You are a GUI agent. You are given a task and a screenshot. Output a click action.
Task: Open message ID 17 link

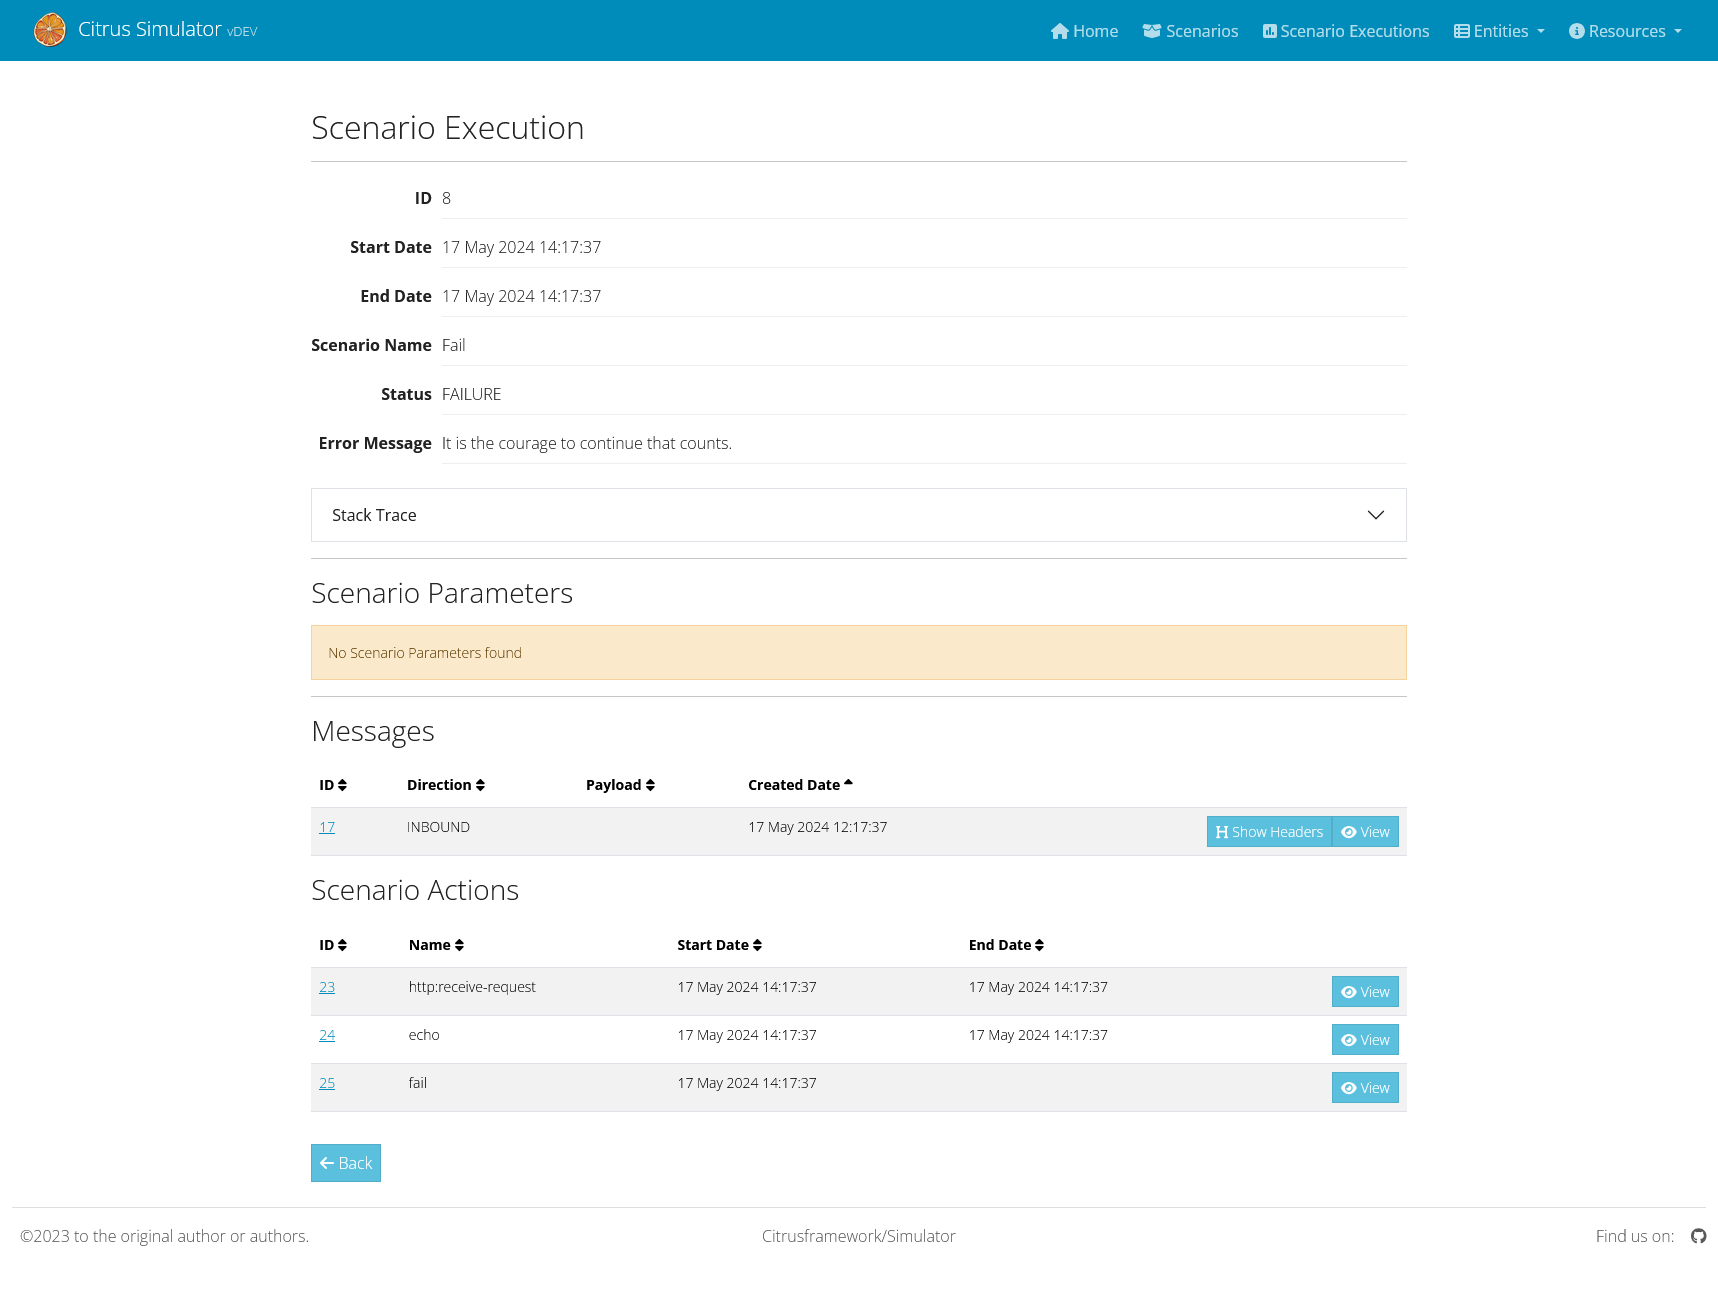coord(327,827)
